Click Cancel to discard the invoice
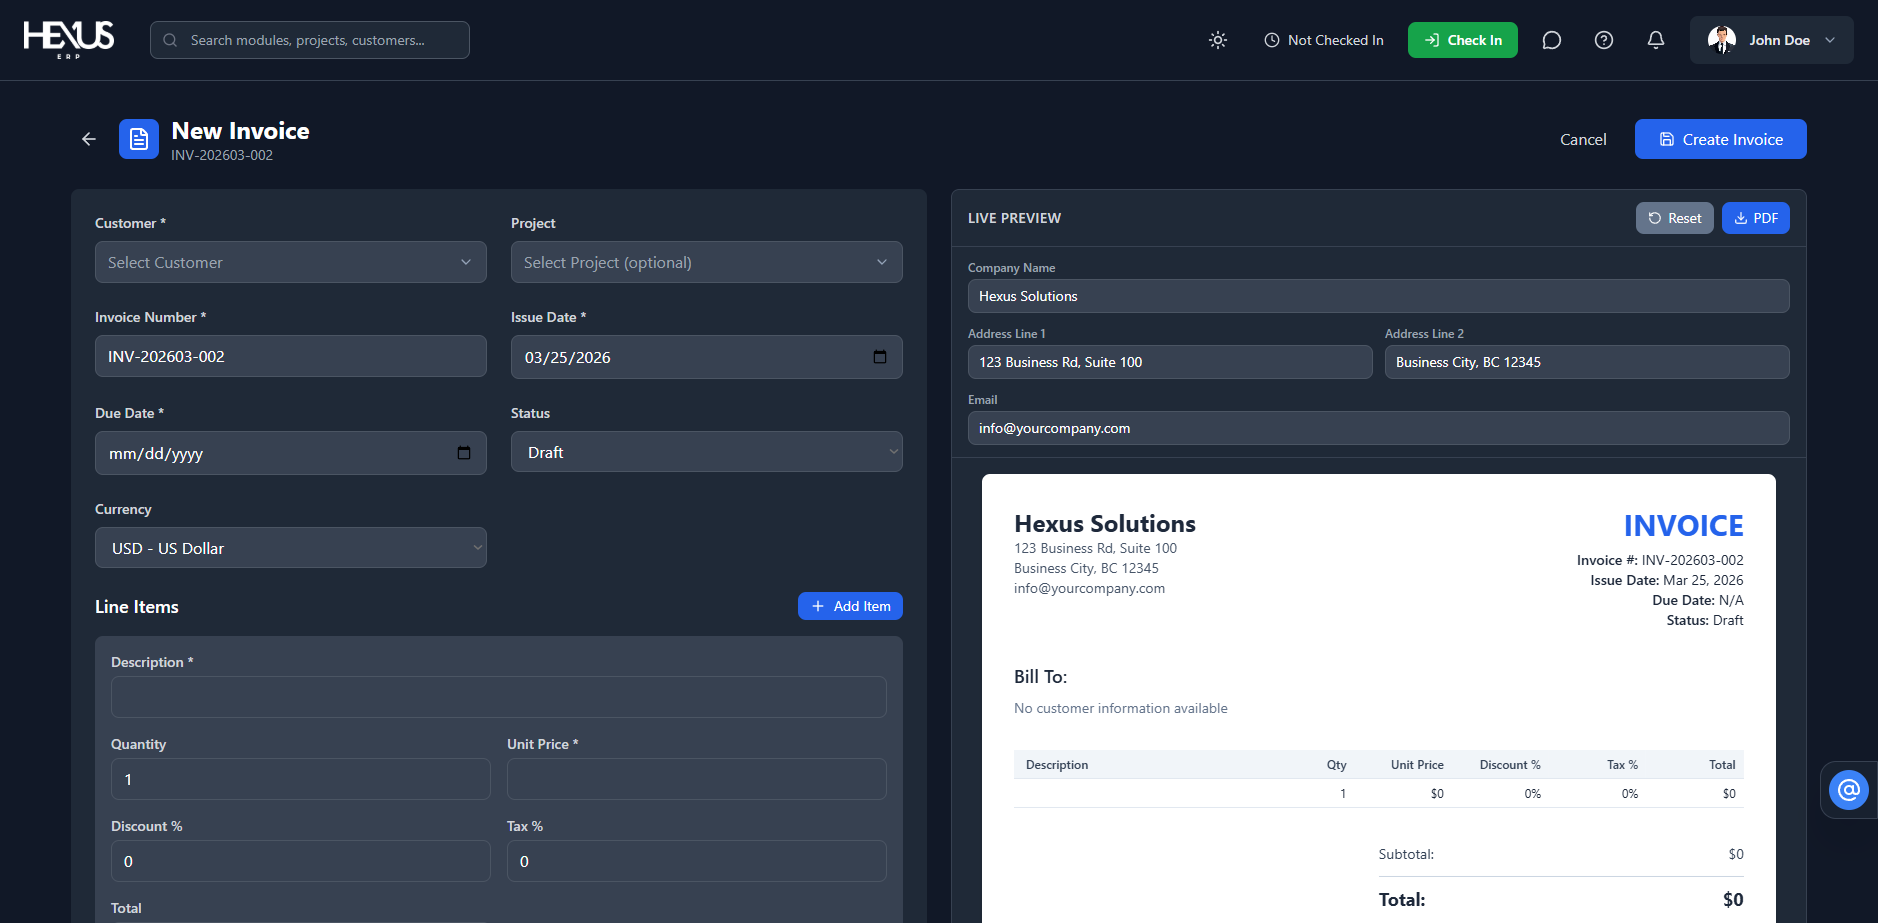The width and height of the screenshot is (1878, 923). click(x=1583, y=139)
